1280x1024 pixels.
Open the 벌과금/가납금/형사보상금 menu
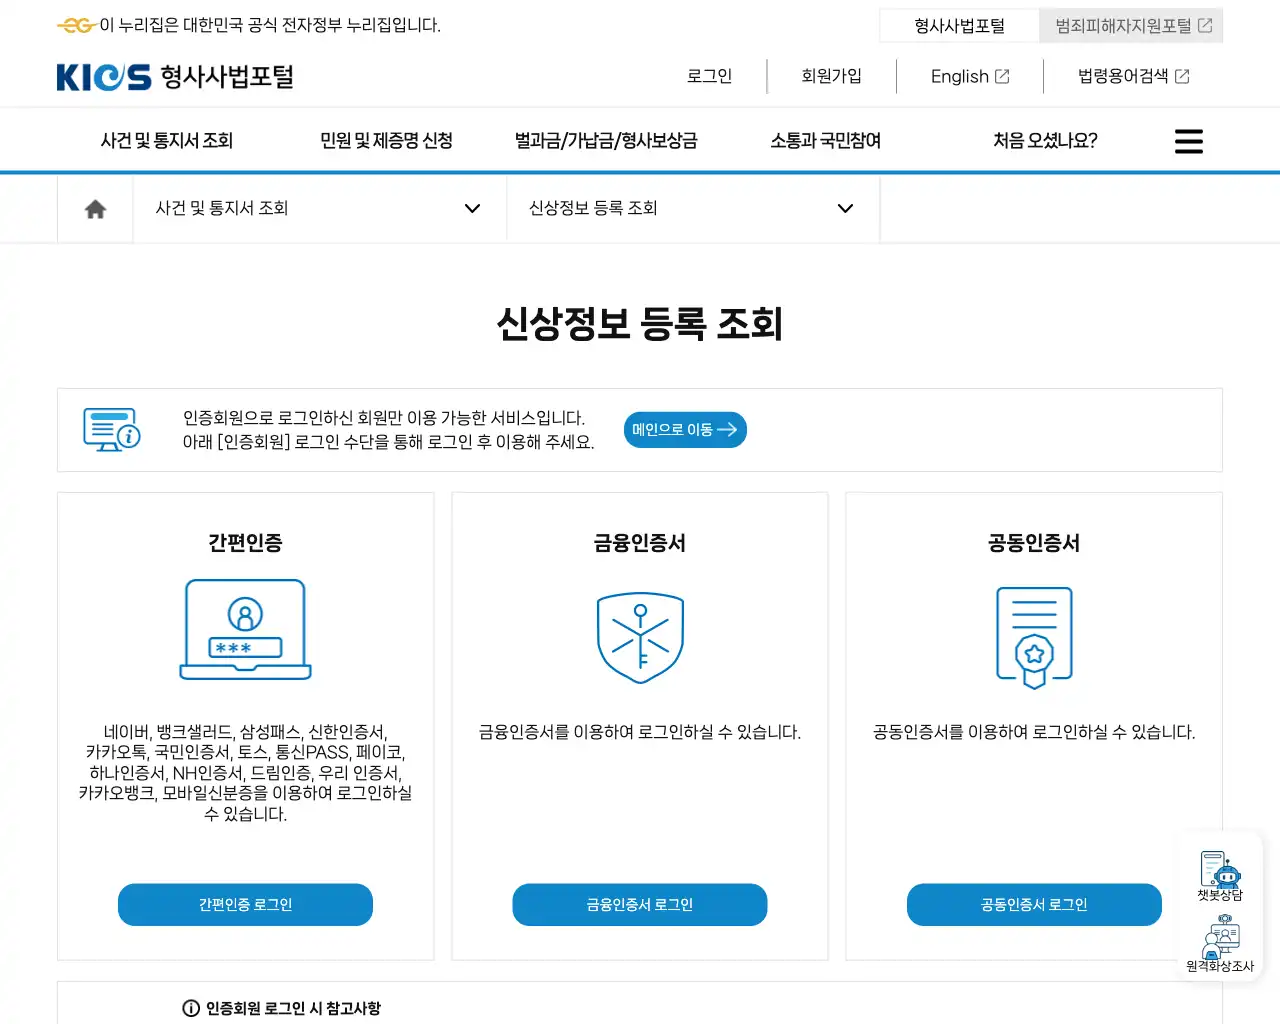tap(606, 141)
